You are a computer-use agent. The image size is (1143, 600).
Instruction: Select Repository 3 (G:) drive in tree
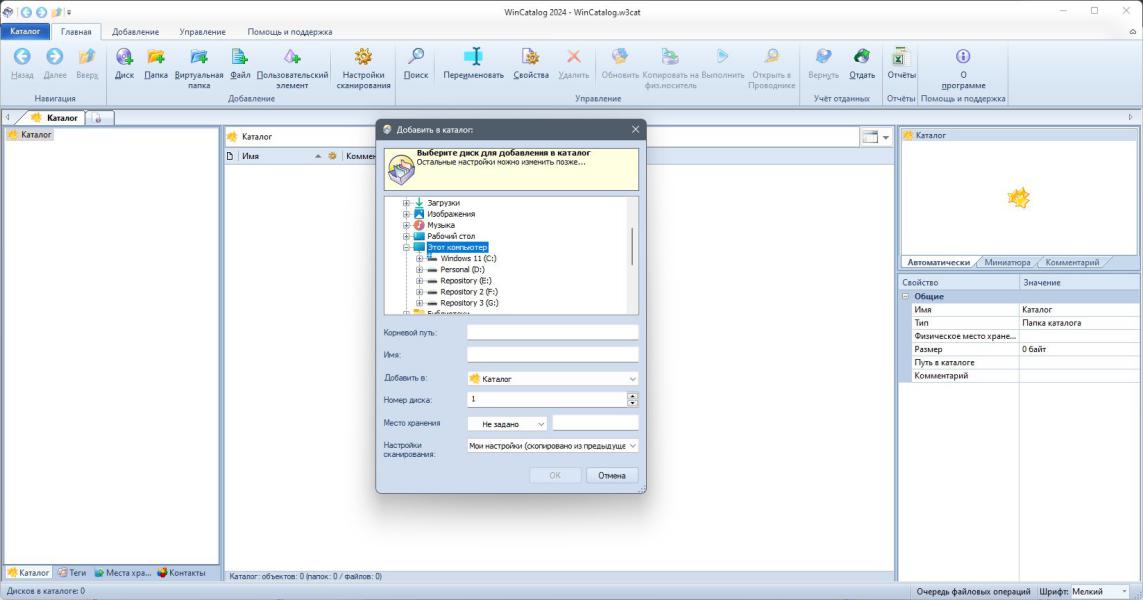(x=469, y=303)
